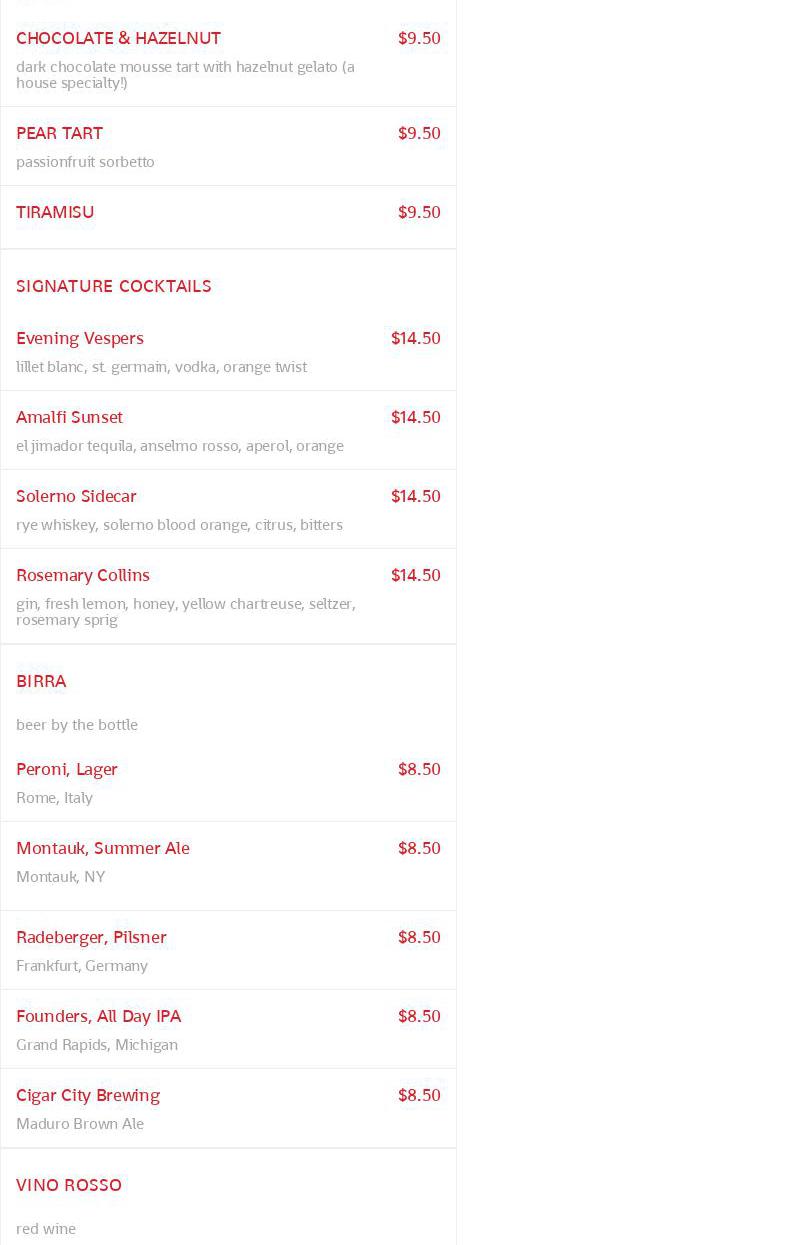Click the Birra section heading
The width and height of the screenshot is (785, 1245).
41,681
